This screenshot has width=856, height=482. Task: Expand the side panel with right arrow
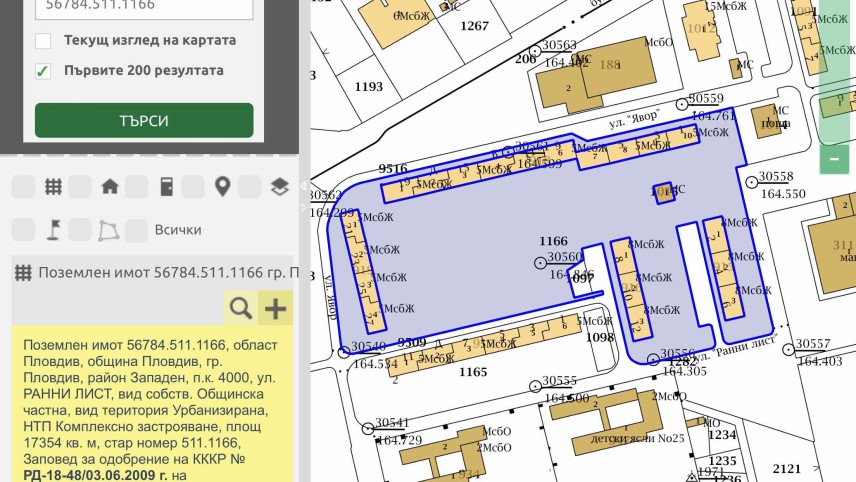click(304, 207)
